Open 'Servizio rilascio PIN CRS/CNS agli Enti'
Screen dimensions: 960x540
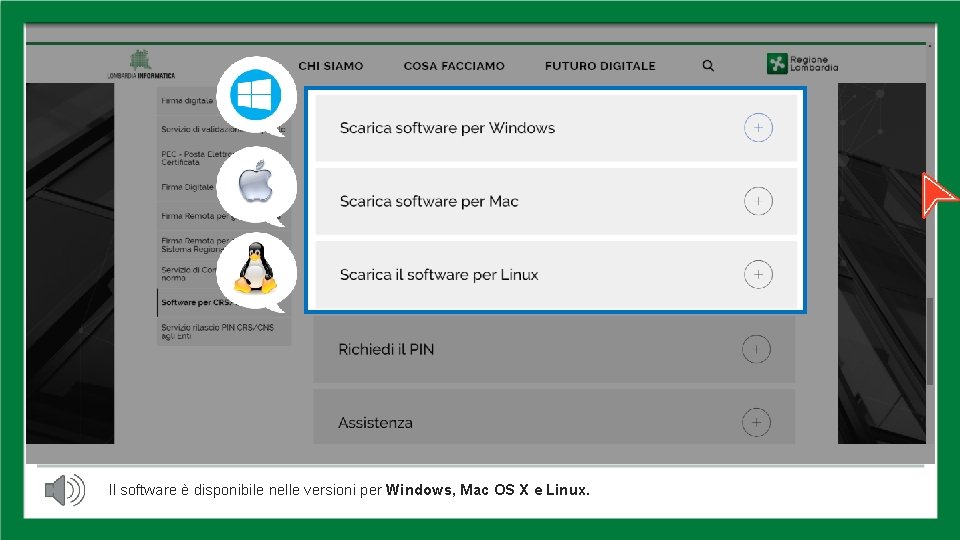coord(217,331)
